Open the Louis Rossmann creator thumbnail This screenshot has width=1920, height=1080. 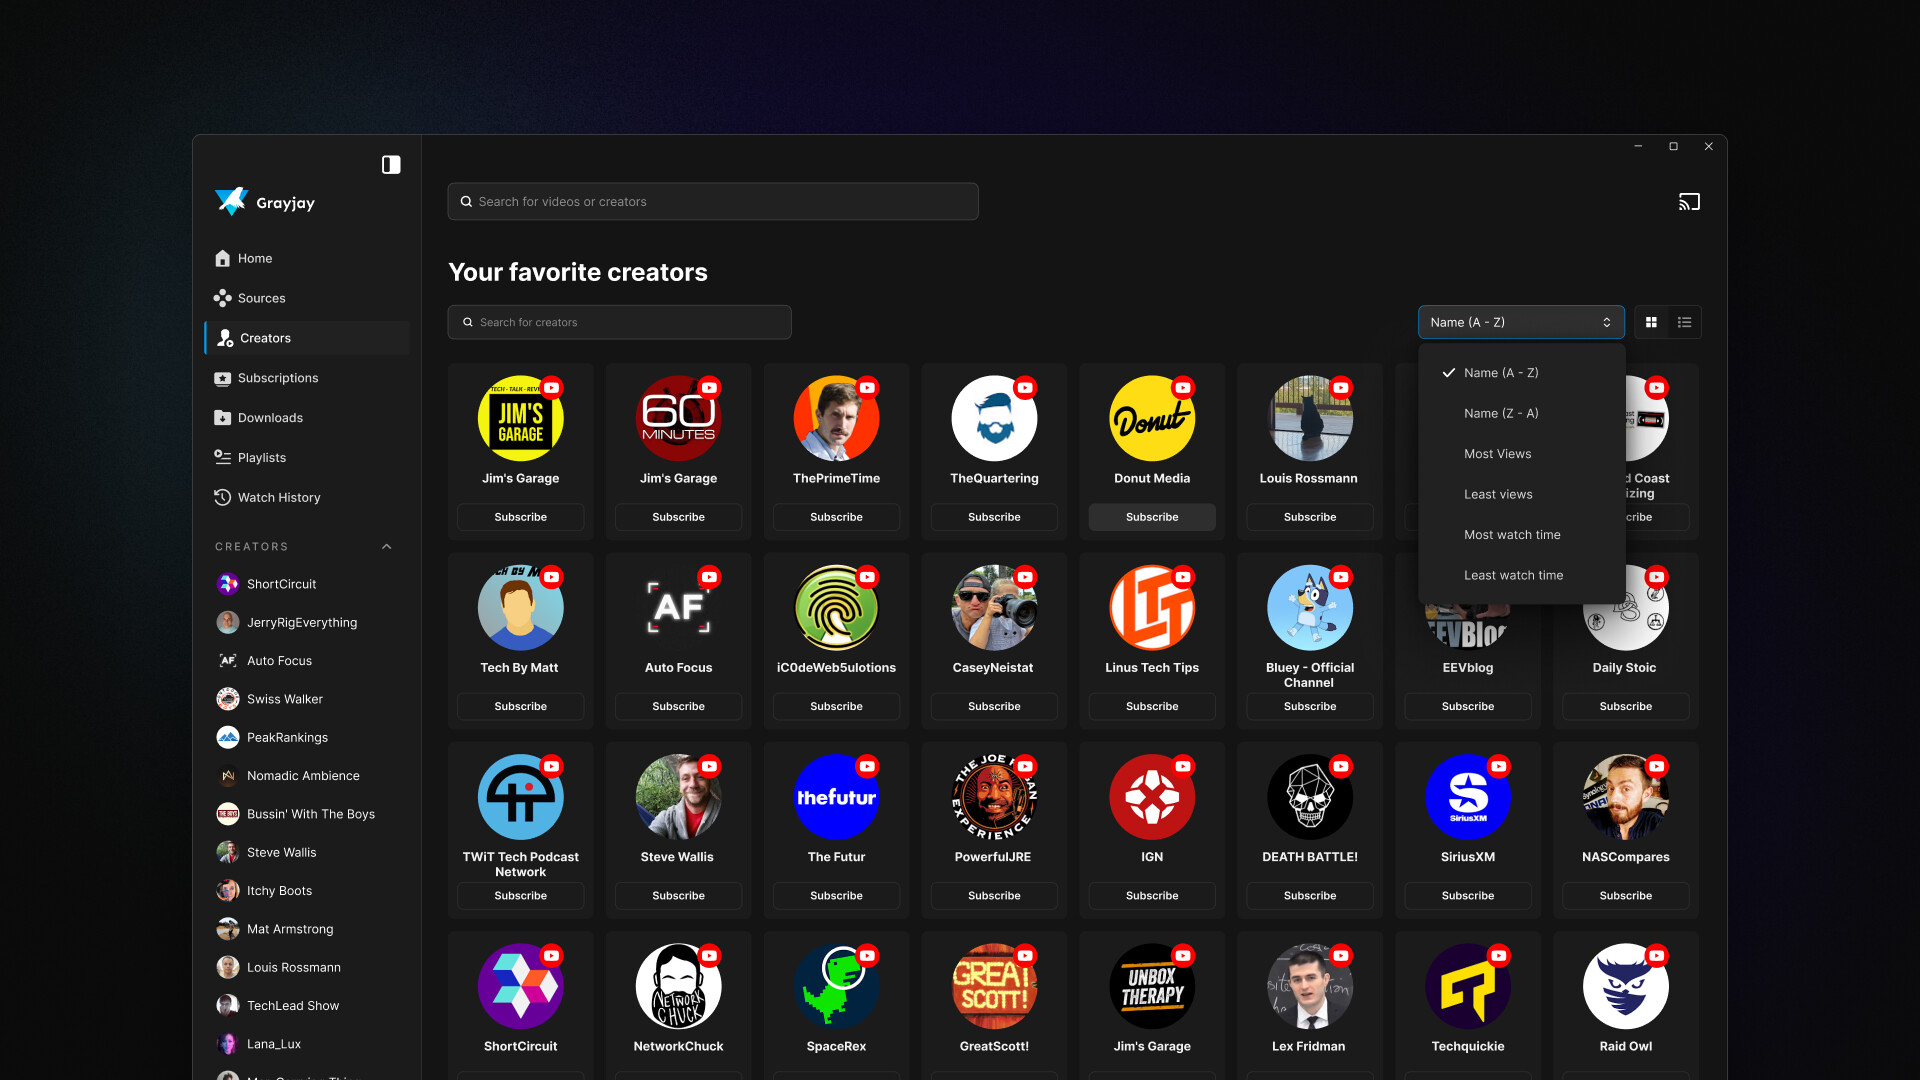tap(1309, 418)
